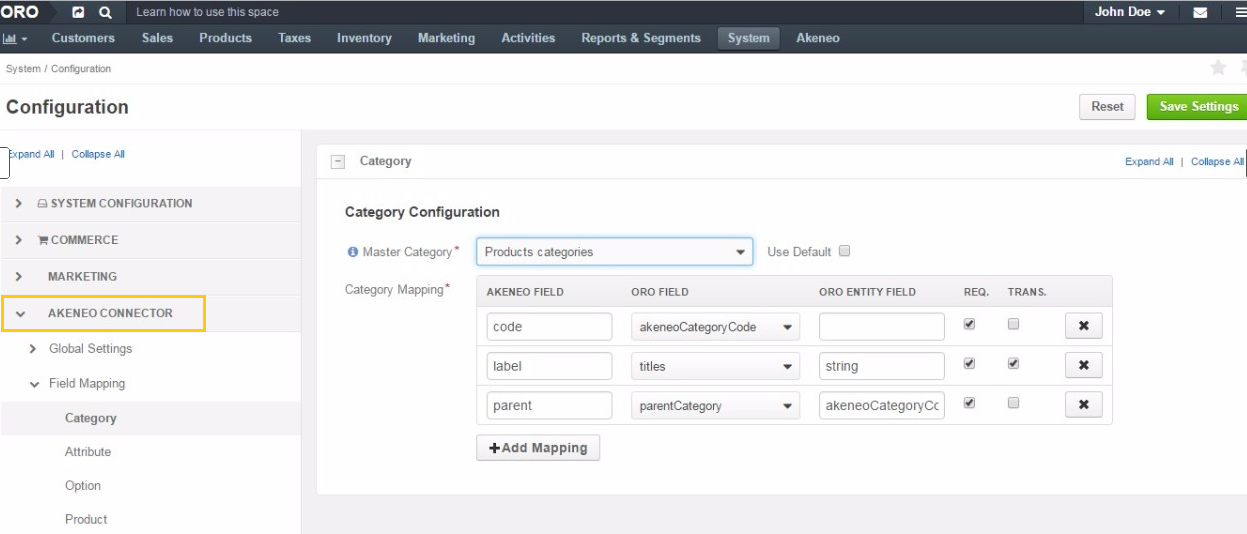Open the akeneoCategoryCode Oro field dropdown
Viewport: 1247px width, 534px height.
715,327
